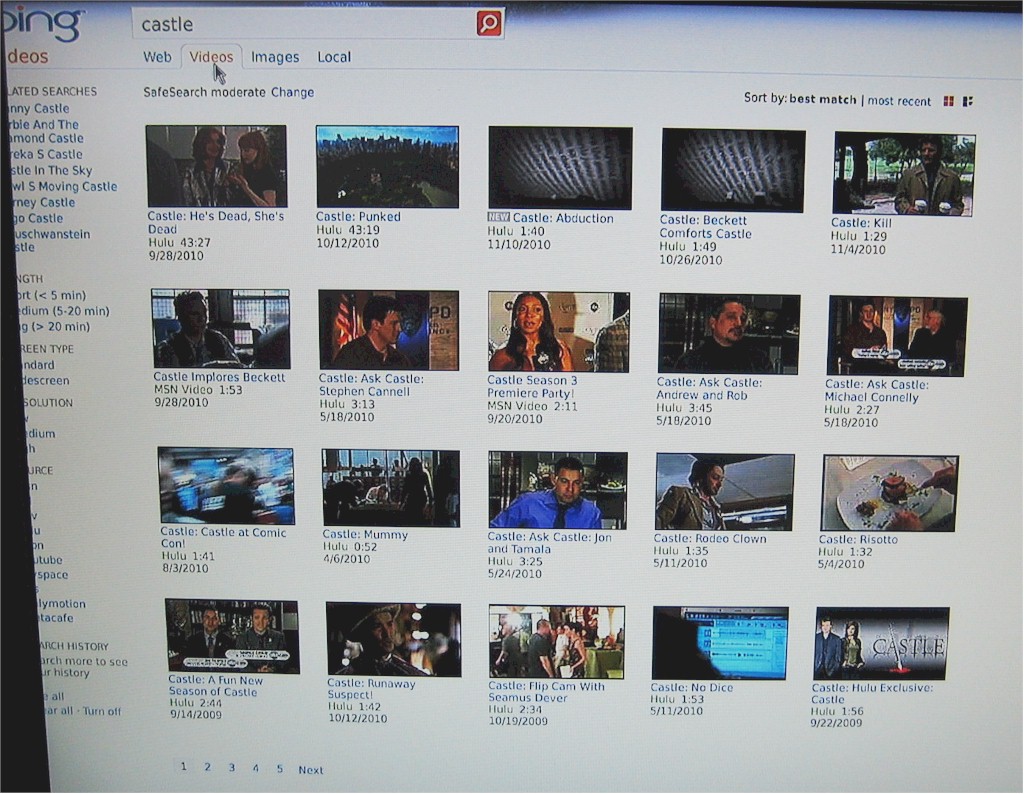1024x794 pixels.
Task: Filter length to long (> 20 min)
Action: (54, 327)
